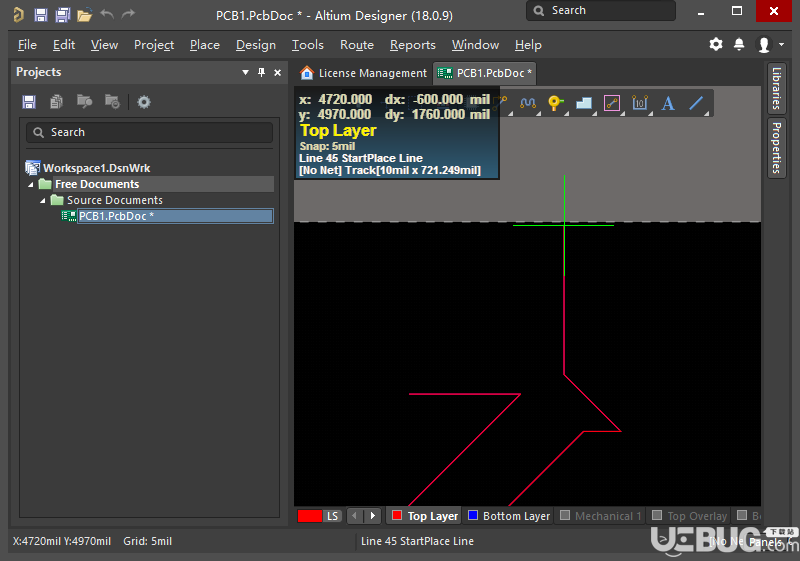Select PCB1.PcbDoc * in the project tree
Viewport: 800px width, 561px height.
(x=176, y=216)
